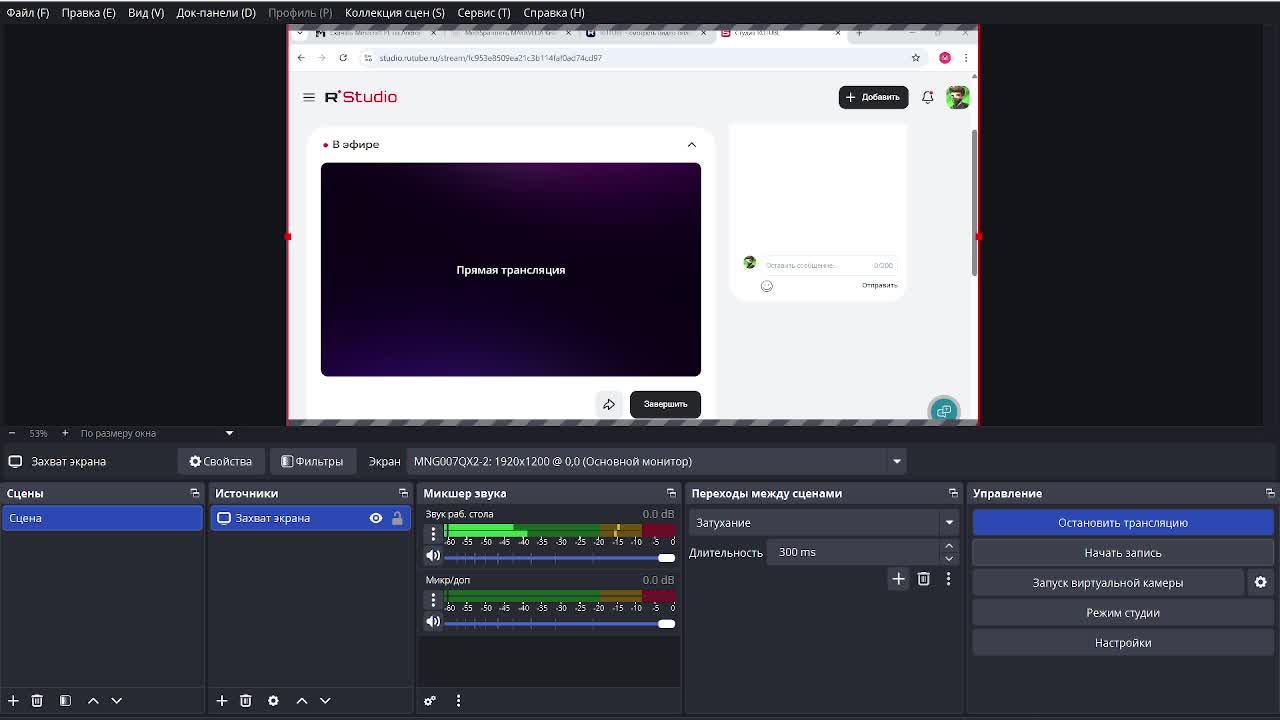The height and width of the screenshot is (720, 1280).
Task: Open the Док-панели (D) menu
Action: (216, 12)
